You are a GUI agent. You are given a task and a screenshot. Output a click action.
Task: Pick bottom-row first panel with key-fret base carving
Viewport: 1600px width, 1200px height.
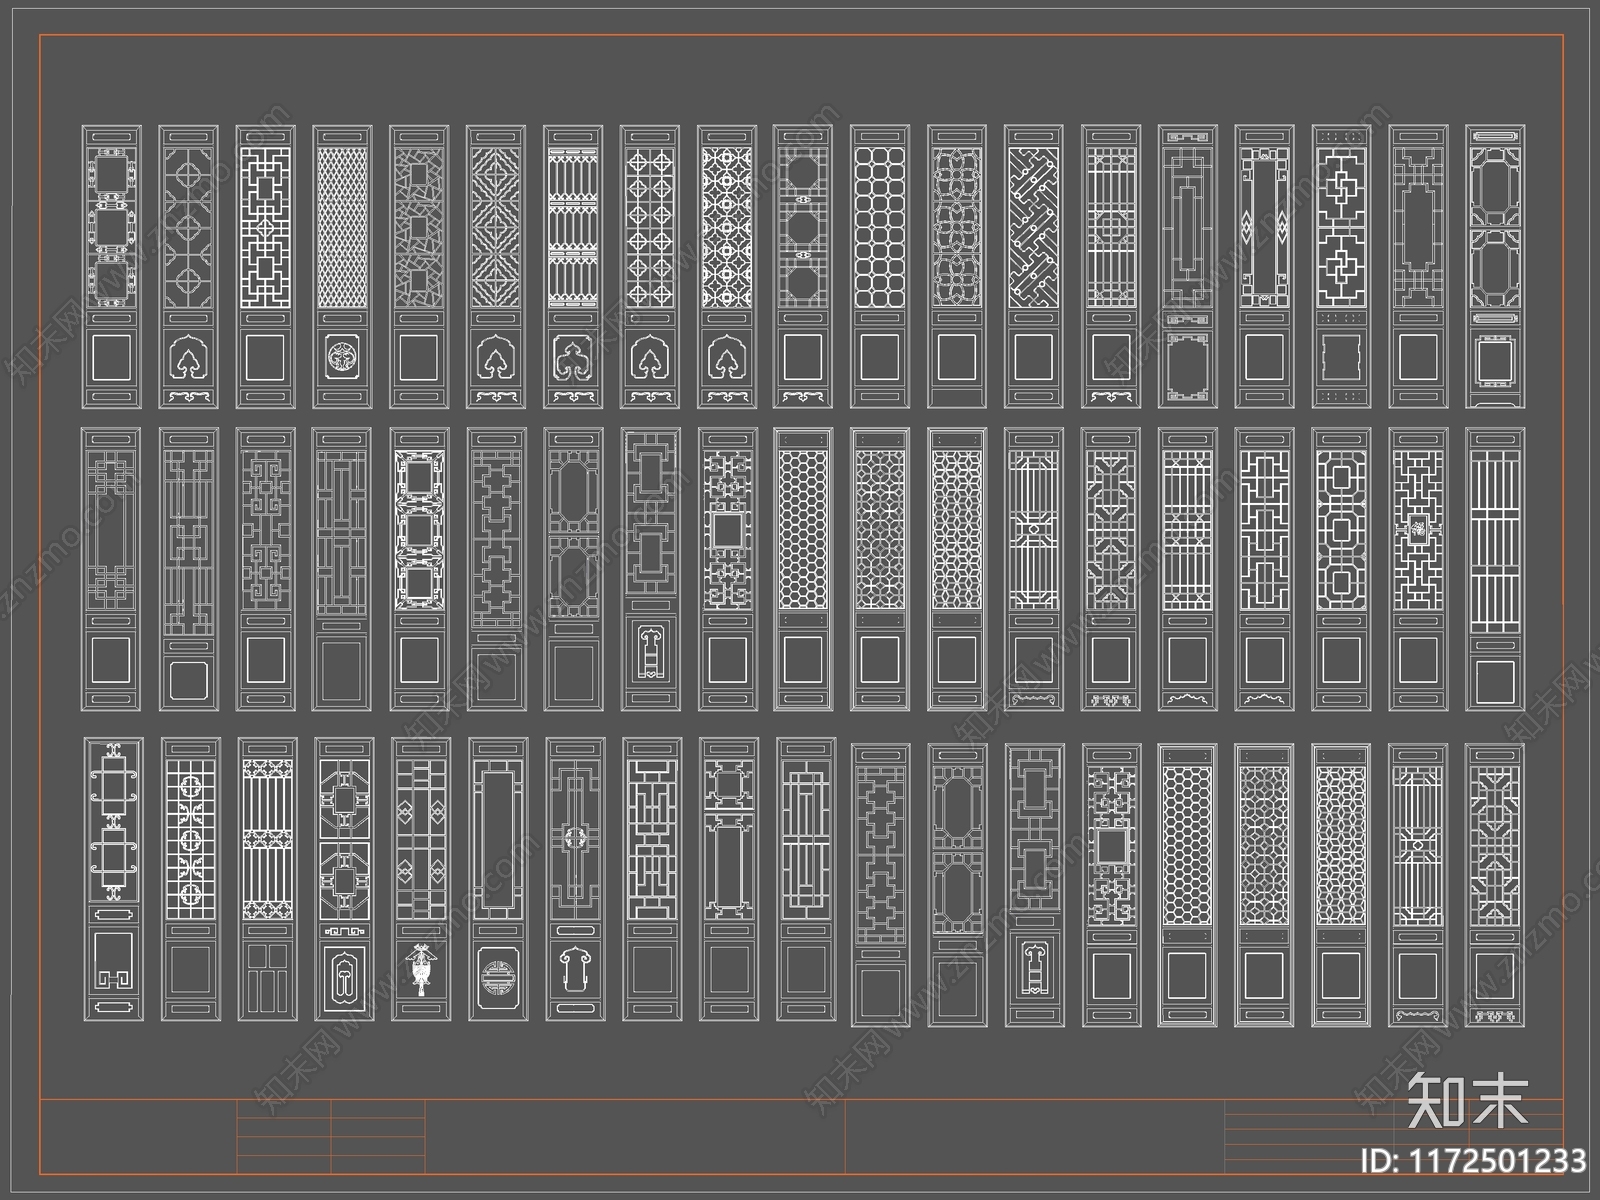click(x=112, y=880)
